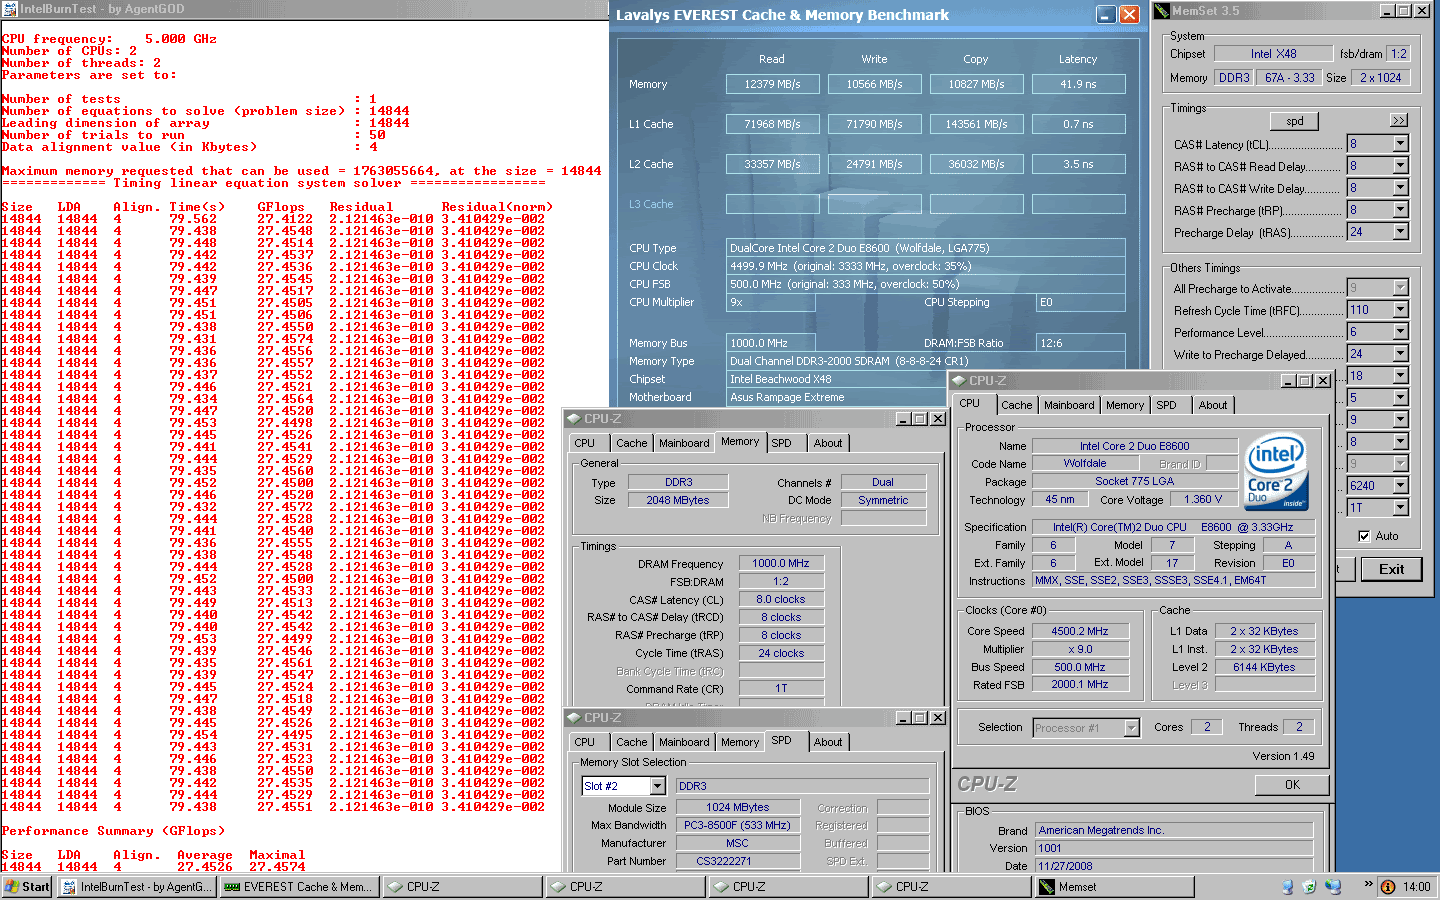
Task: Click the Memory Latency 41.9 ns cell
Action: 1078,84
